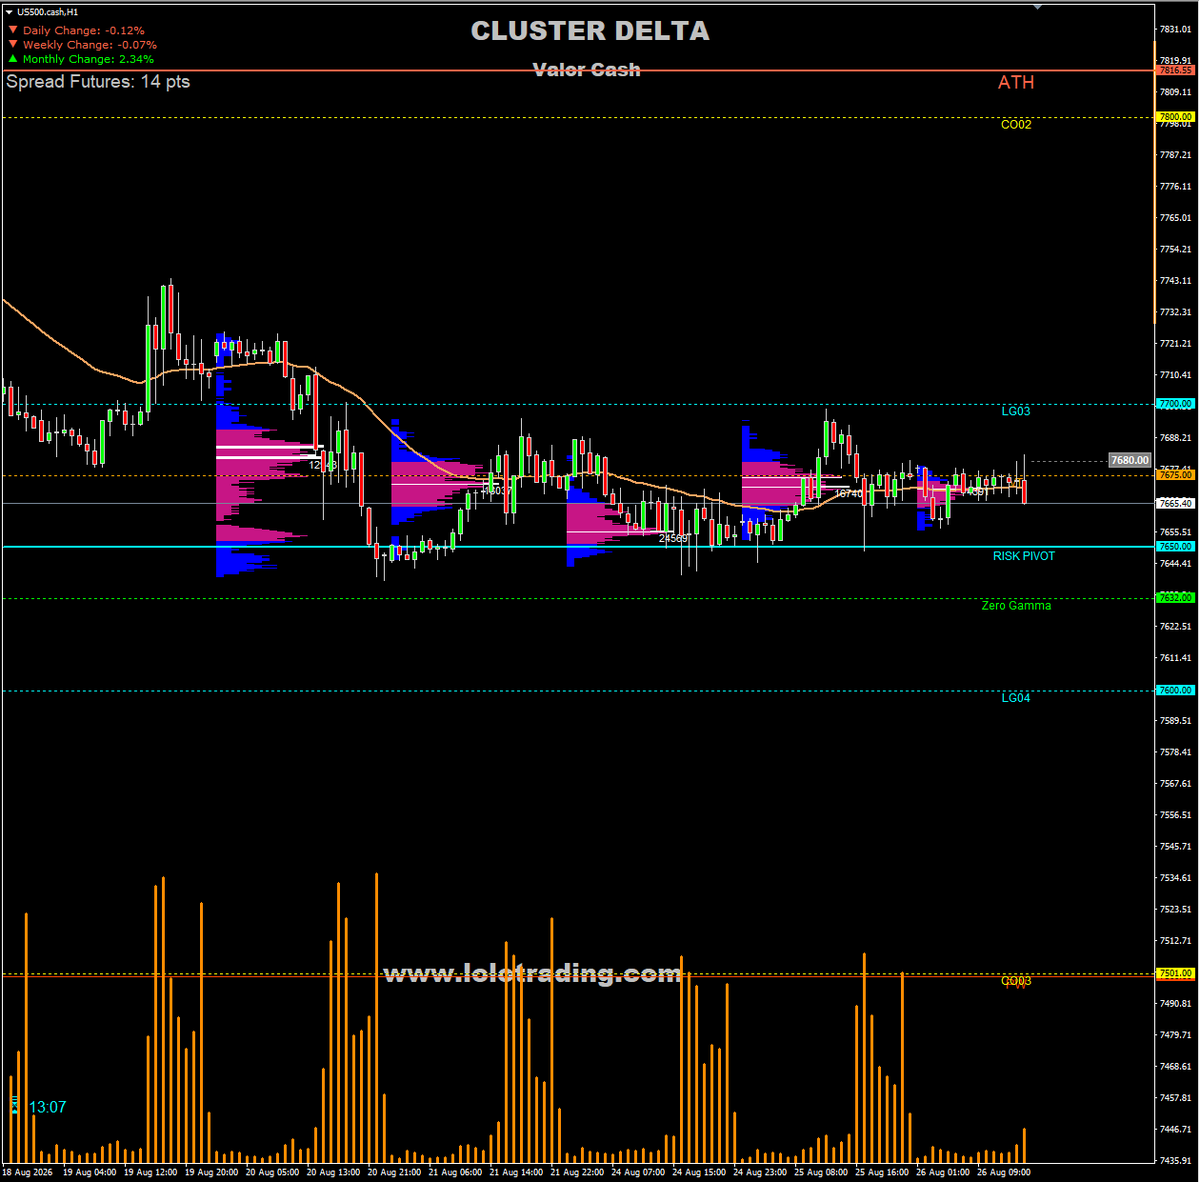This screenshot has width=1200, height=1182.
Task: Click the Daily Change -0.12% readout
Action: click(x=84, y=31)
